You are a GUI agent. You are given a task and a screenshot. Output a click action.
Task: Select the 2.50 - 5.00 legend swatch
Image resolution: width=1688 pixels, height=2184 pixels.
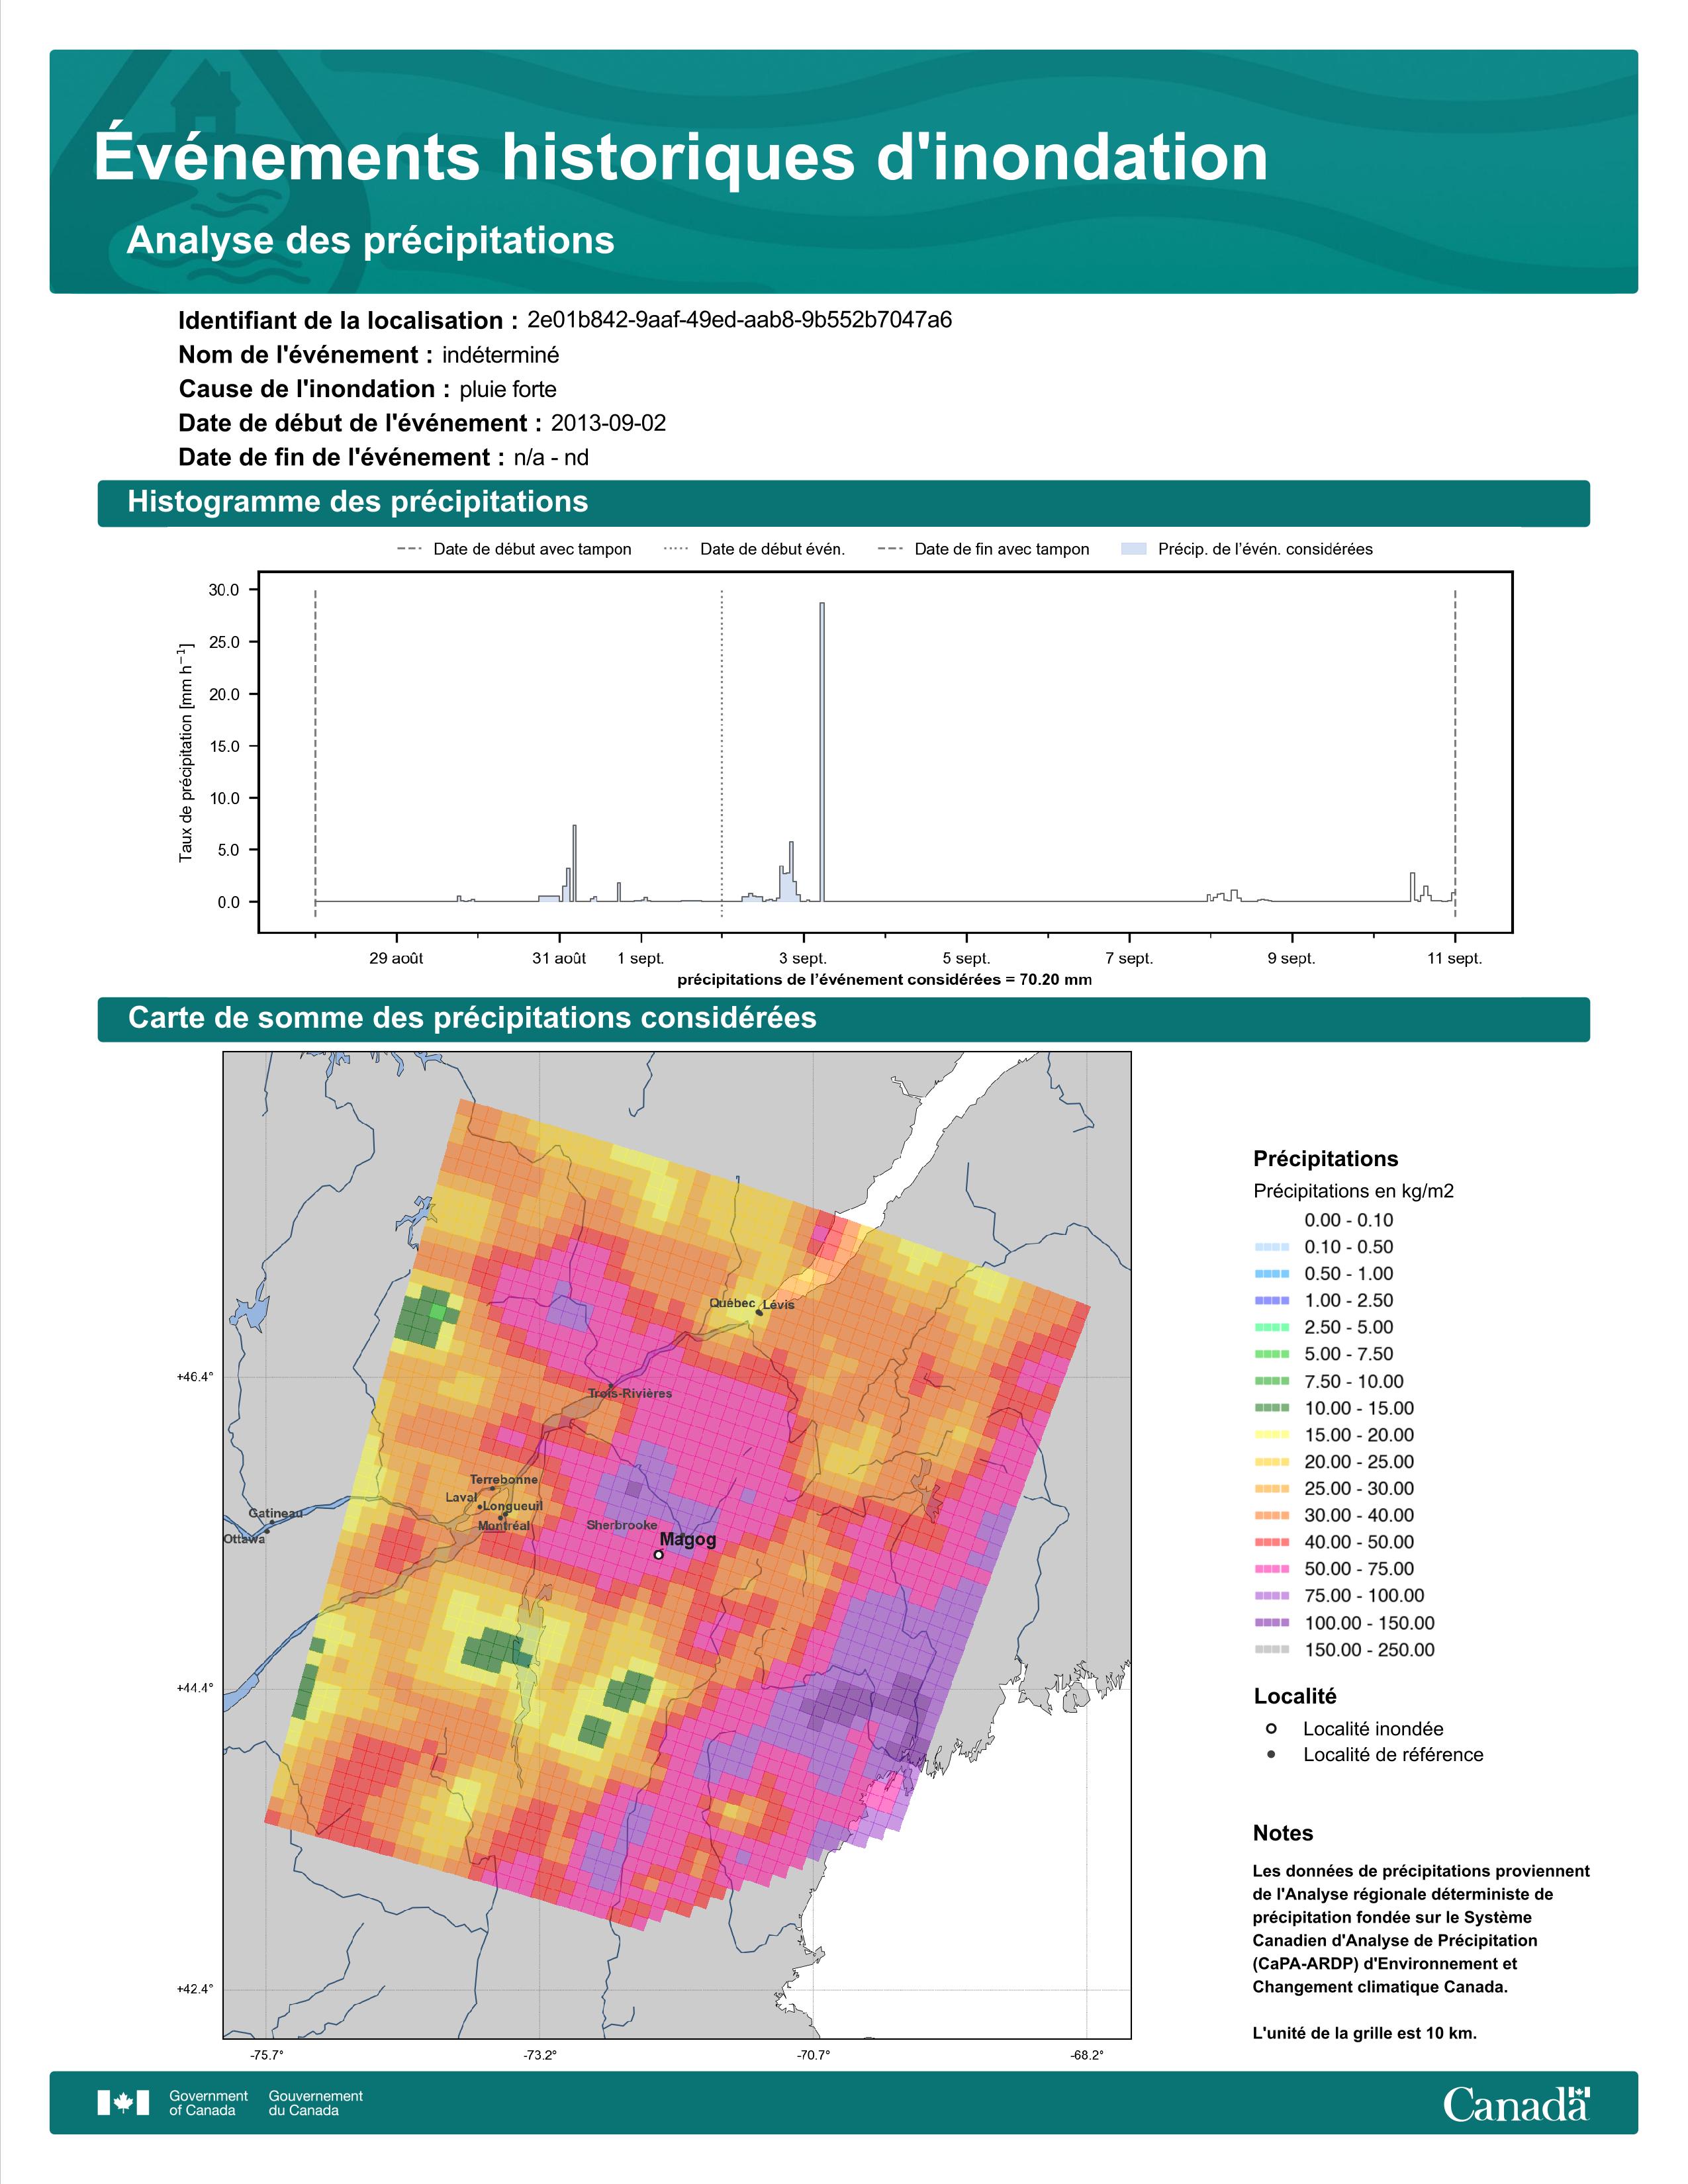[x=1271, y=1327]
